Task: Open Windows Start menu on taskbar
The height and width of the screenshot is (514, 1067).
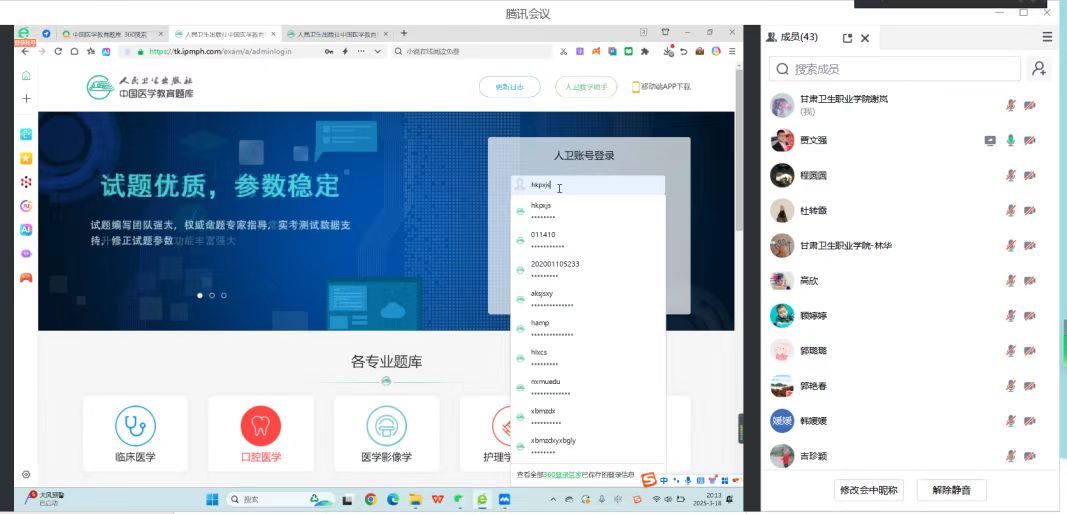Action: pos(212,499)
